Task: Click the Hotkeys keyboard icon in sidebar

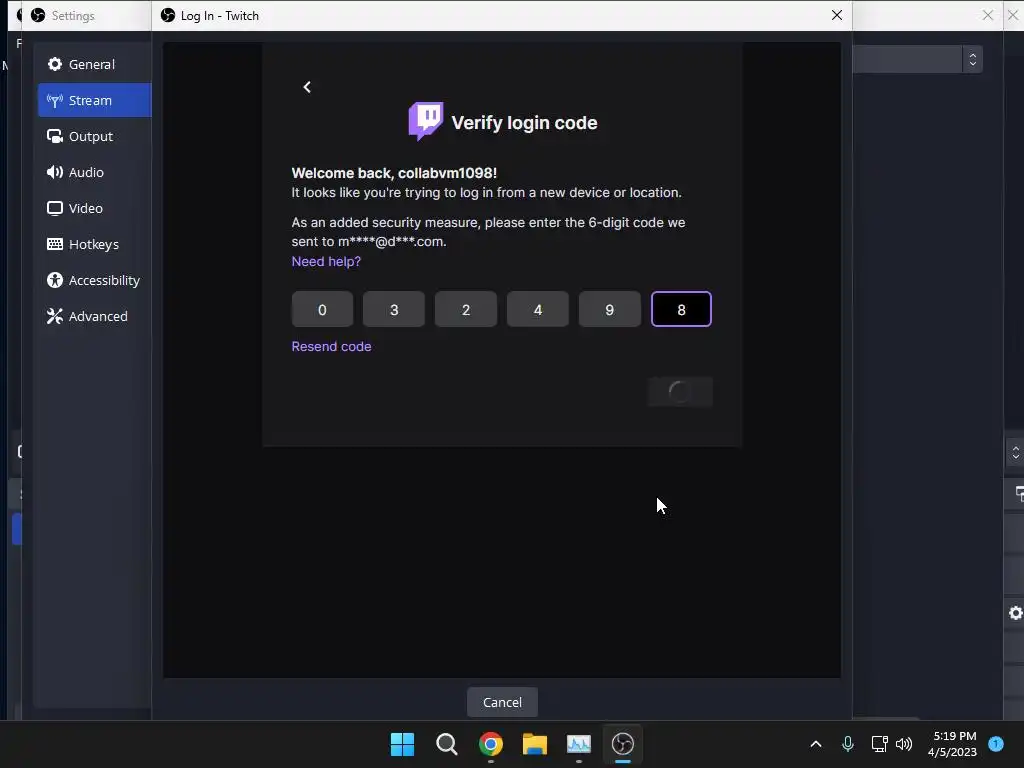Action: coord(55,244)
